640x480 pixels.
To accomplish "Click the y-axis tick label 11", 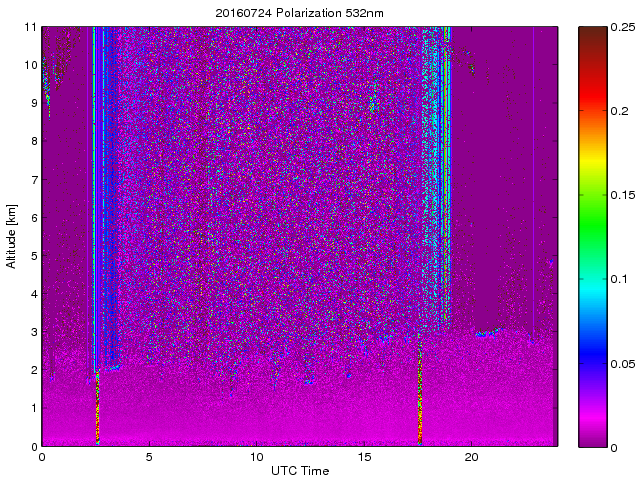I will [30, 27].
